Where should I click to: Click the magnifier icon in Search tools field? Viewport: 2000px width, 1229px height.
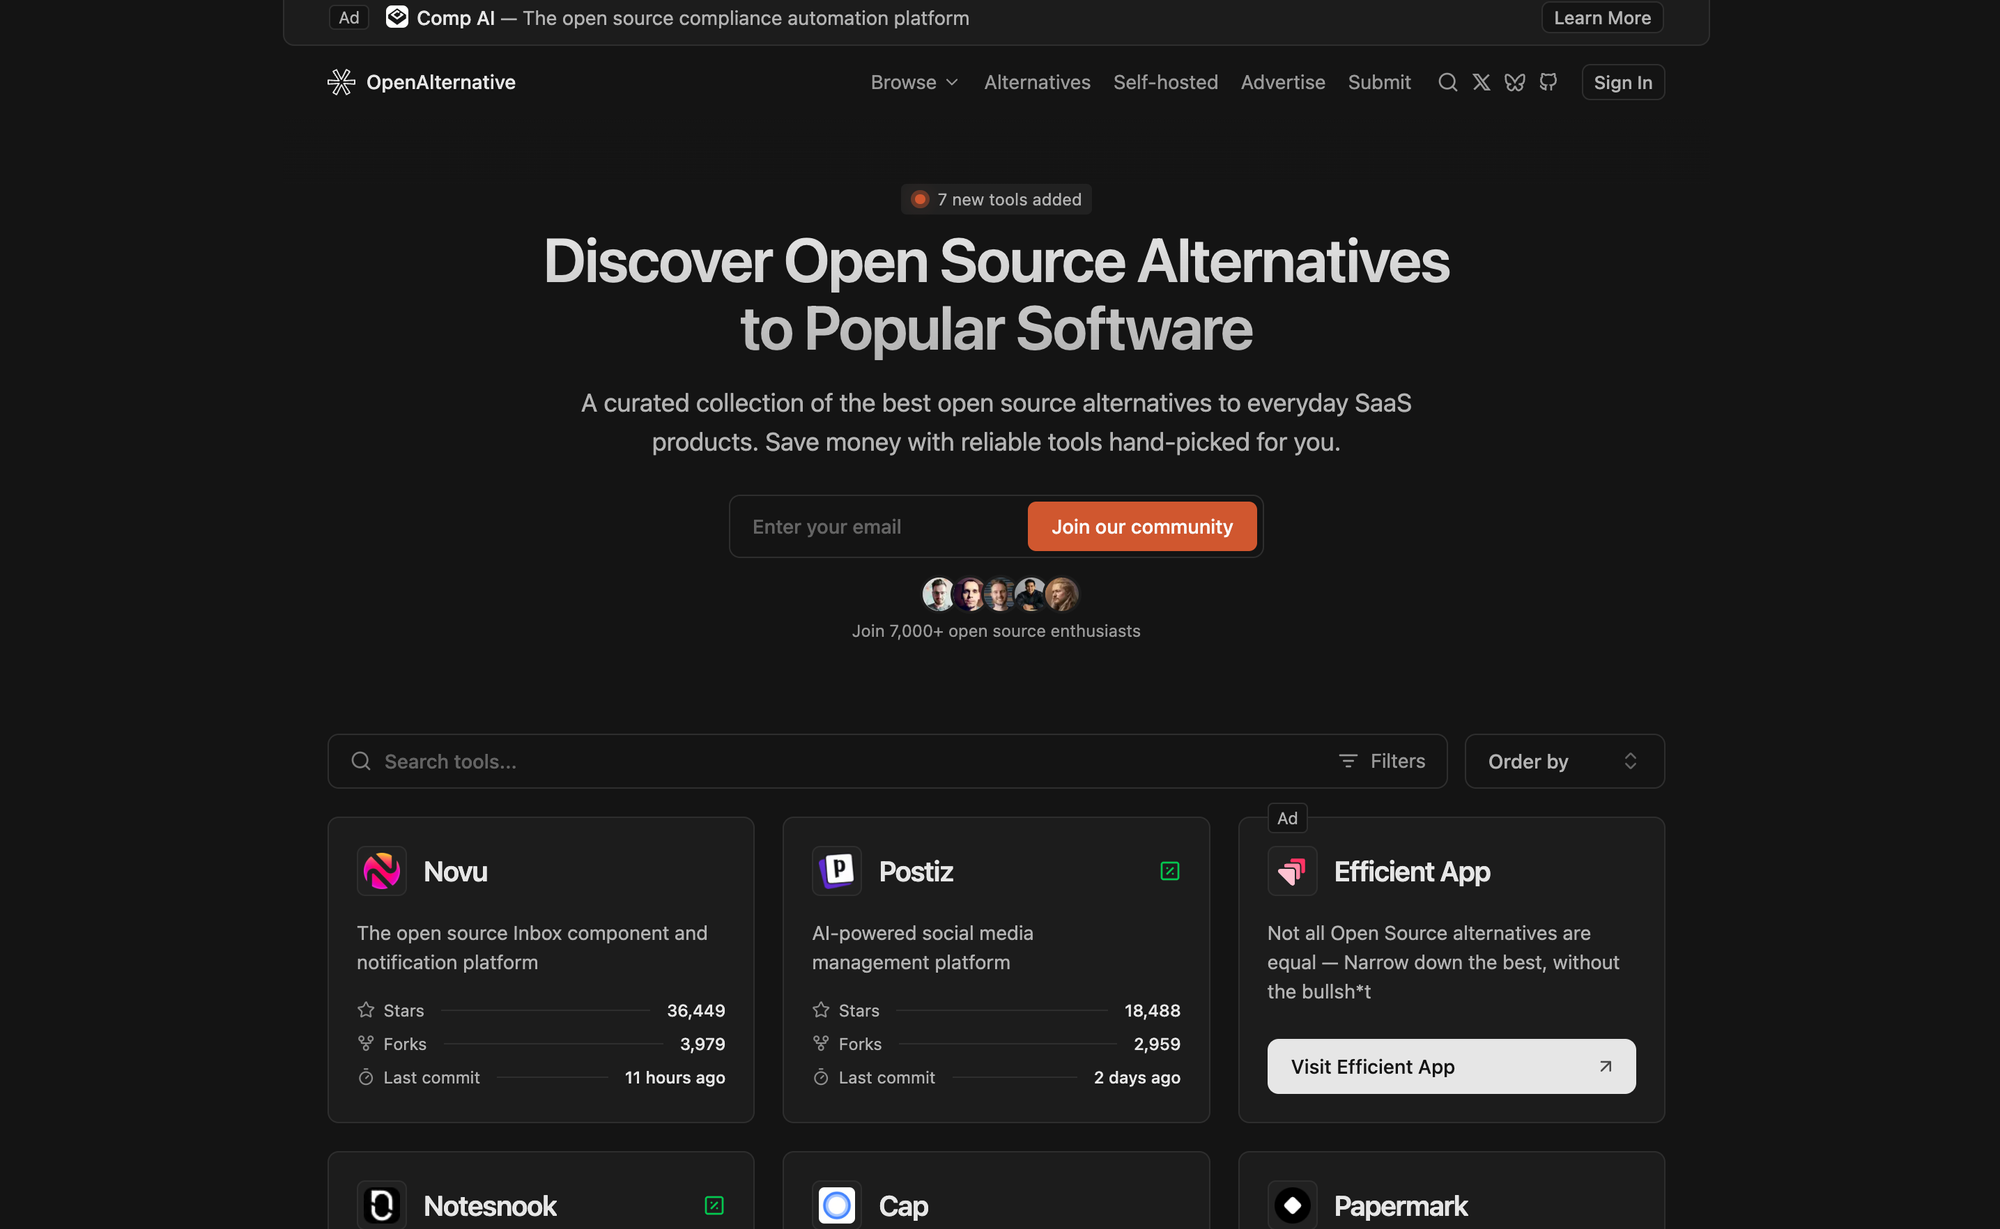(x=361, y=761)
